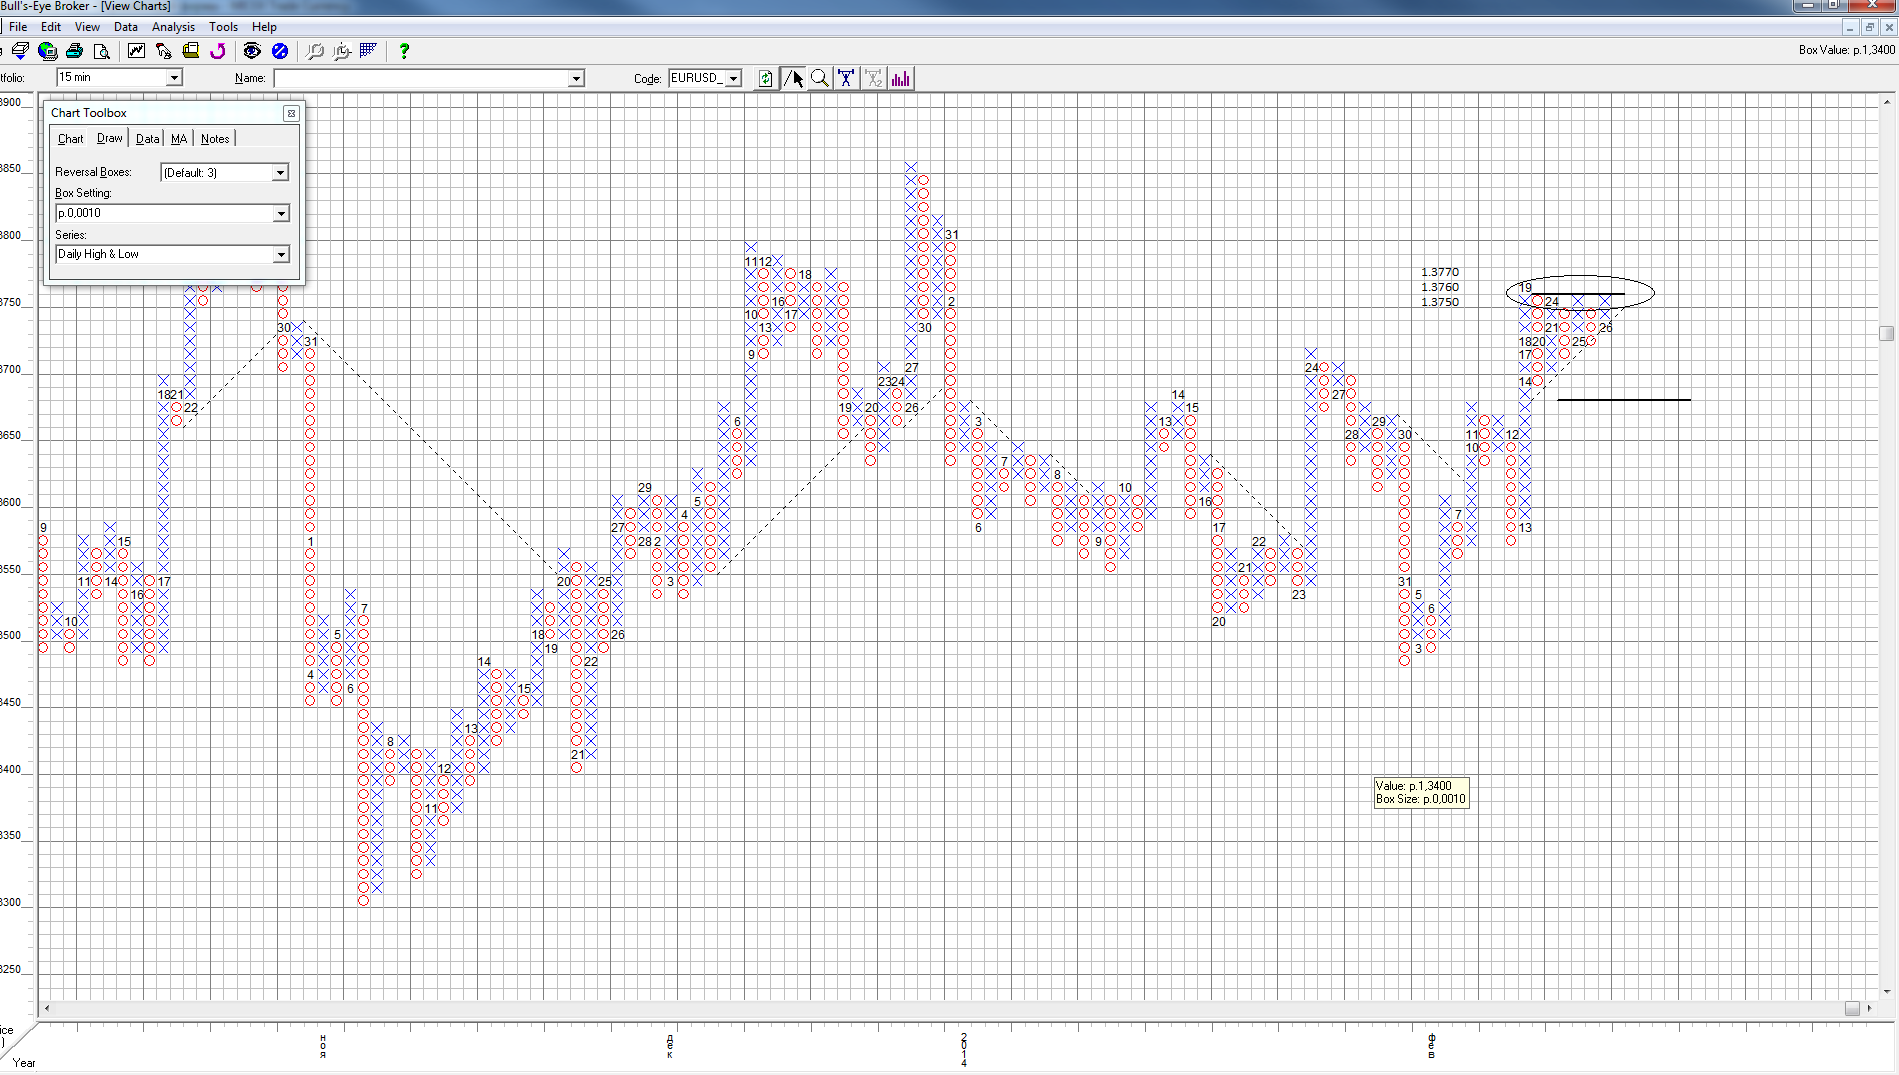The width and height of the screenshot is (1899, 1075).
Task: Click the line chart icon in toolbar
Action: pyautogui.click(x=137, y=51)
